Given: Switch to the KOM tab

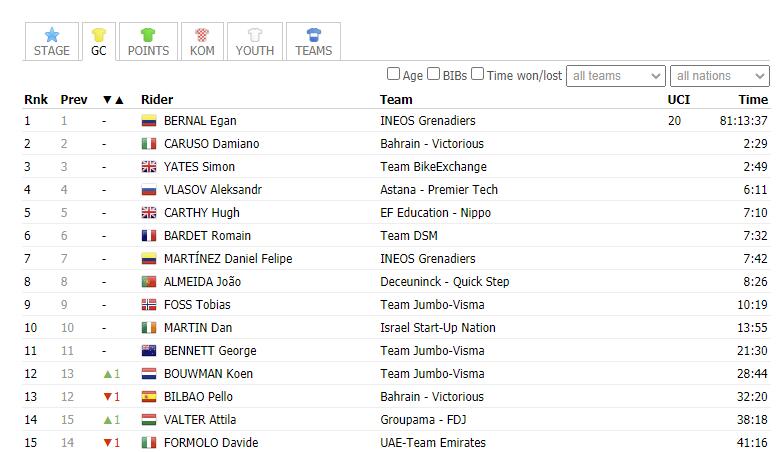Looking at the screenshot, I should (202, 42).
